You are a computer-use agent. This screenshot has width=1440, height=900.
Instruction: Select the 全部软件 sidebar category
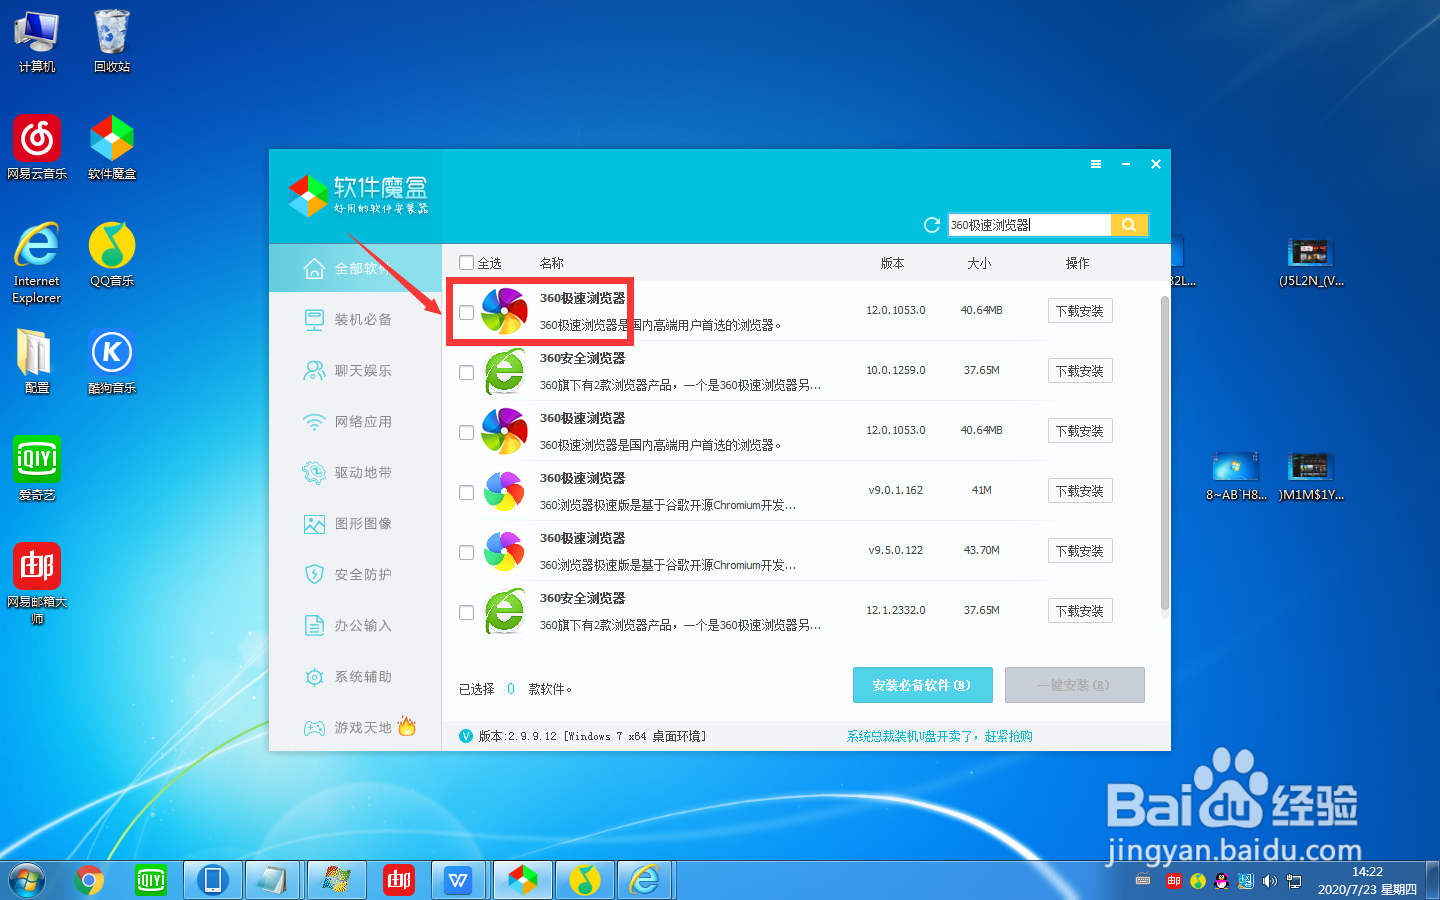pos(355,268)
